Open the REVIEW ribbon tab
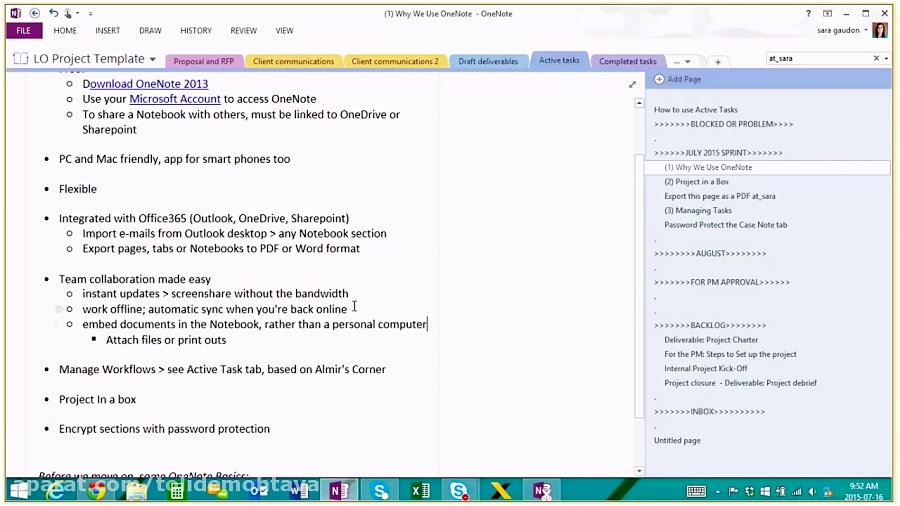 pyautogui.click(x=243, y=30)
